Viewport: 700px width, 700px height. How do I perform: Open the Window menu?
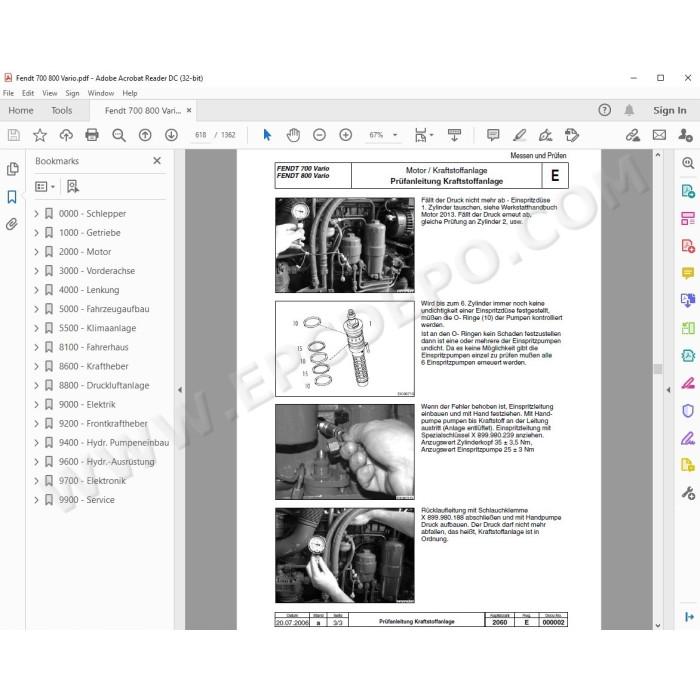[x=100, y=93]
